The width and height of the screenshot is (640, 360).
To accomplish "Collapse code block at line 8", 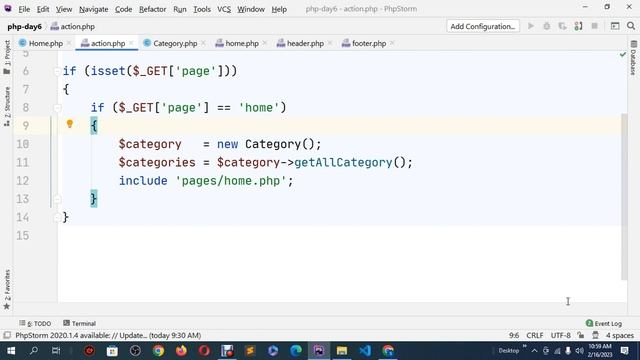I will [x=57, y=108].
